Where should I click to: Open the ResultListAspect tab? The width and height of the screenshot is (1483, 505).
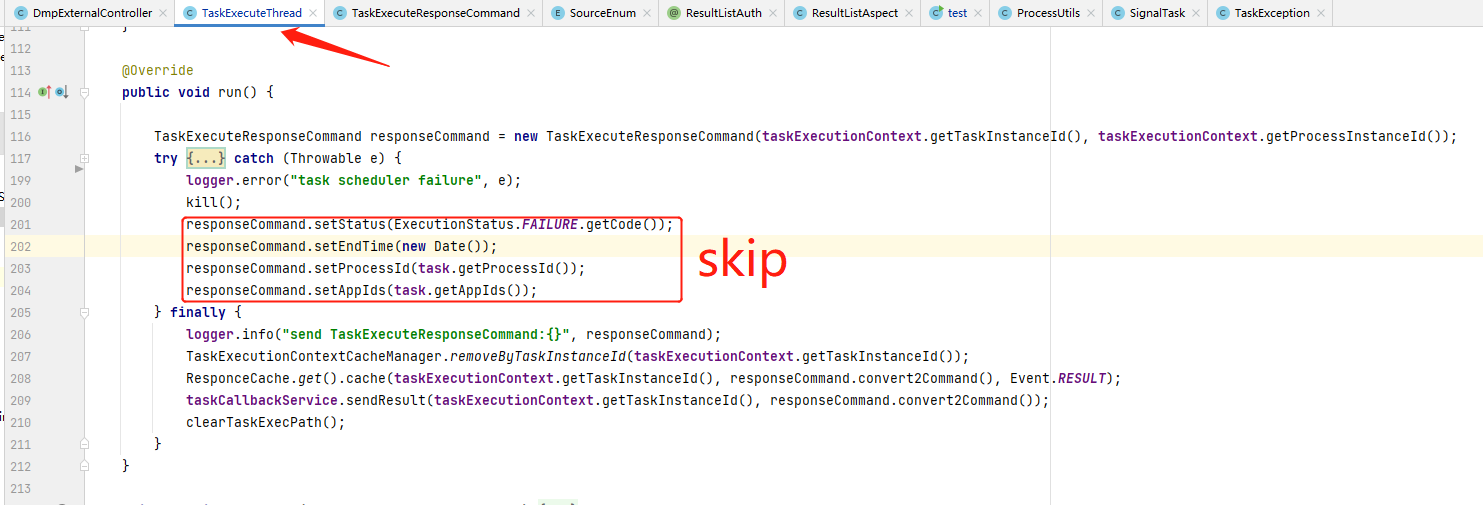854,13
